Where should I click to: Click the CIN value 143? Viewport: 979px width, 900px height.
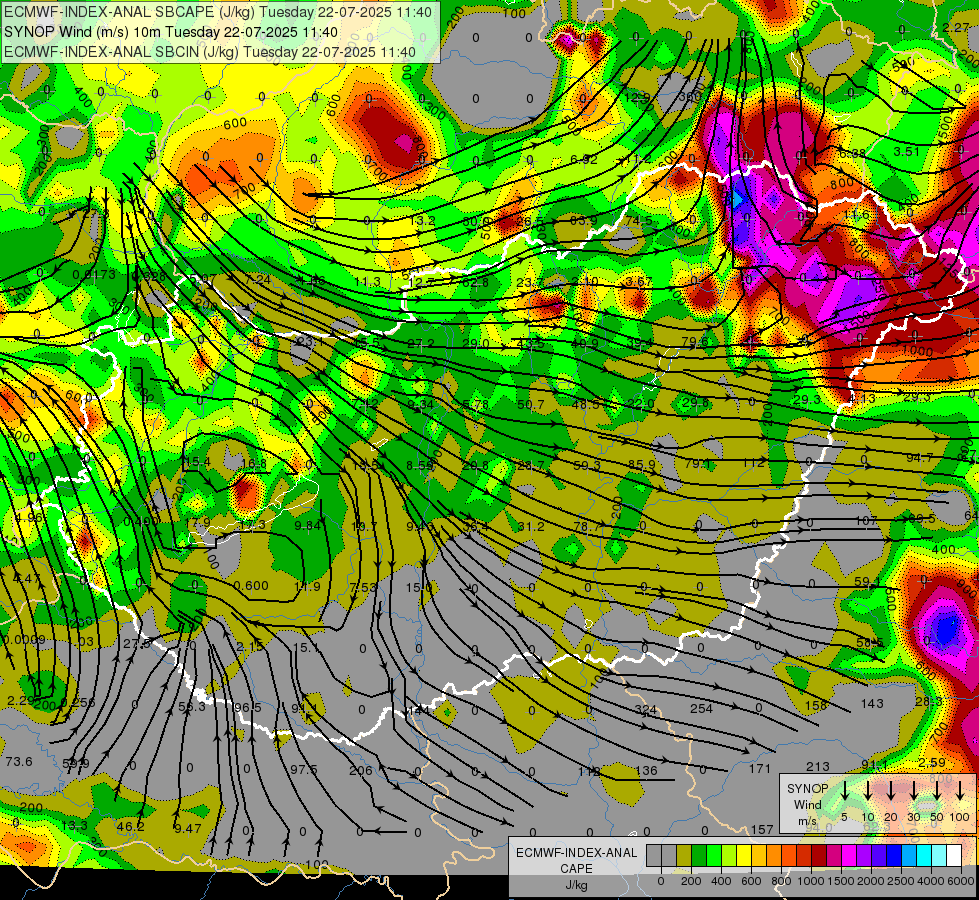pos(872,704)
